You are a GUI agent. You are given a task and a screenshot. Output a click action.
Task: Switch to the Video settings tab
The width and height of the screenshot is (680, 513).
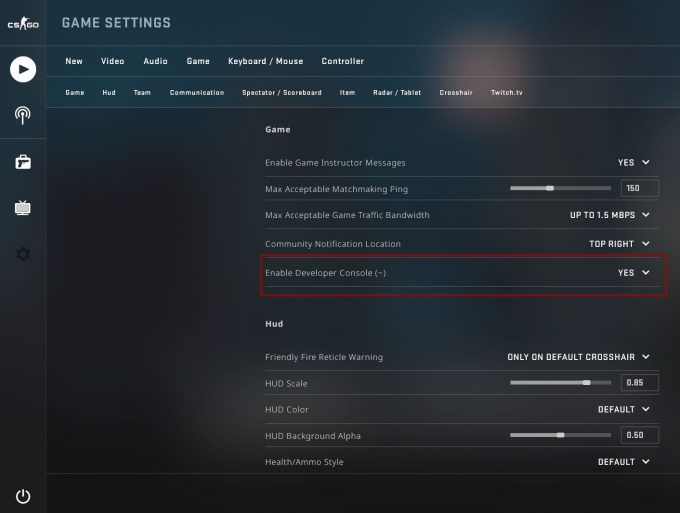[x=113, y=61]
